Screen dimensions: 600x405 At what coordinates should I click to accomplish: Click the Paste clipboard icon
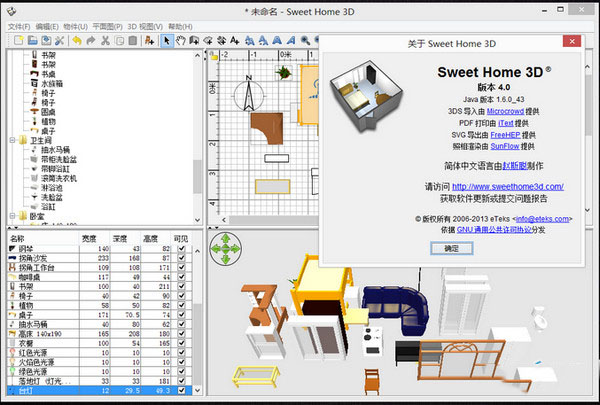pos(133,40)
